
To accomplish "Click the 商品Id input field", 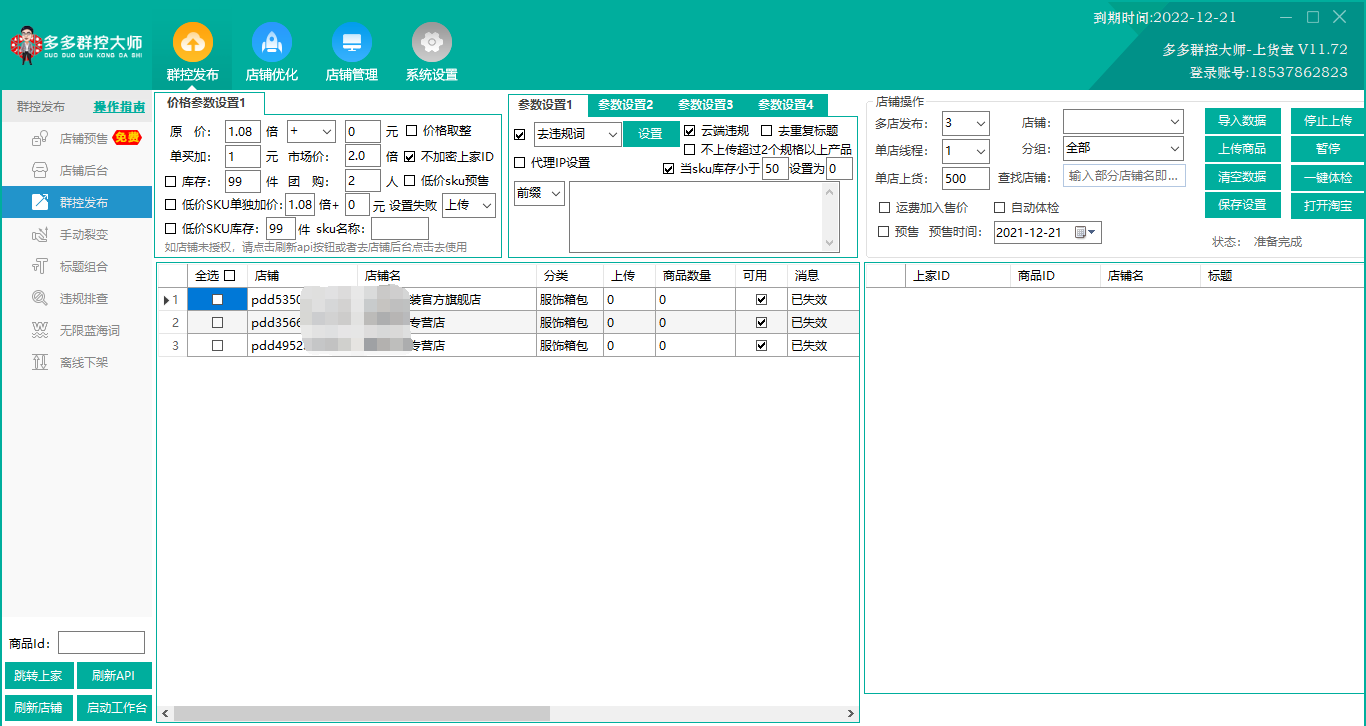I will click(101, 643).
